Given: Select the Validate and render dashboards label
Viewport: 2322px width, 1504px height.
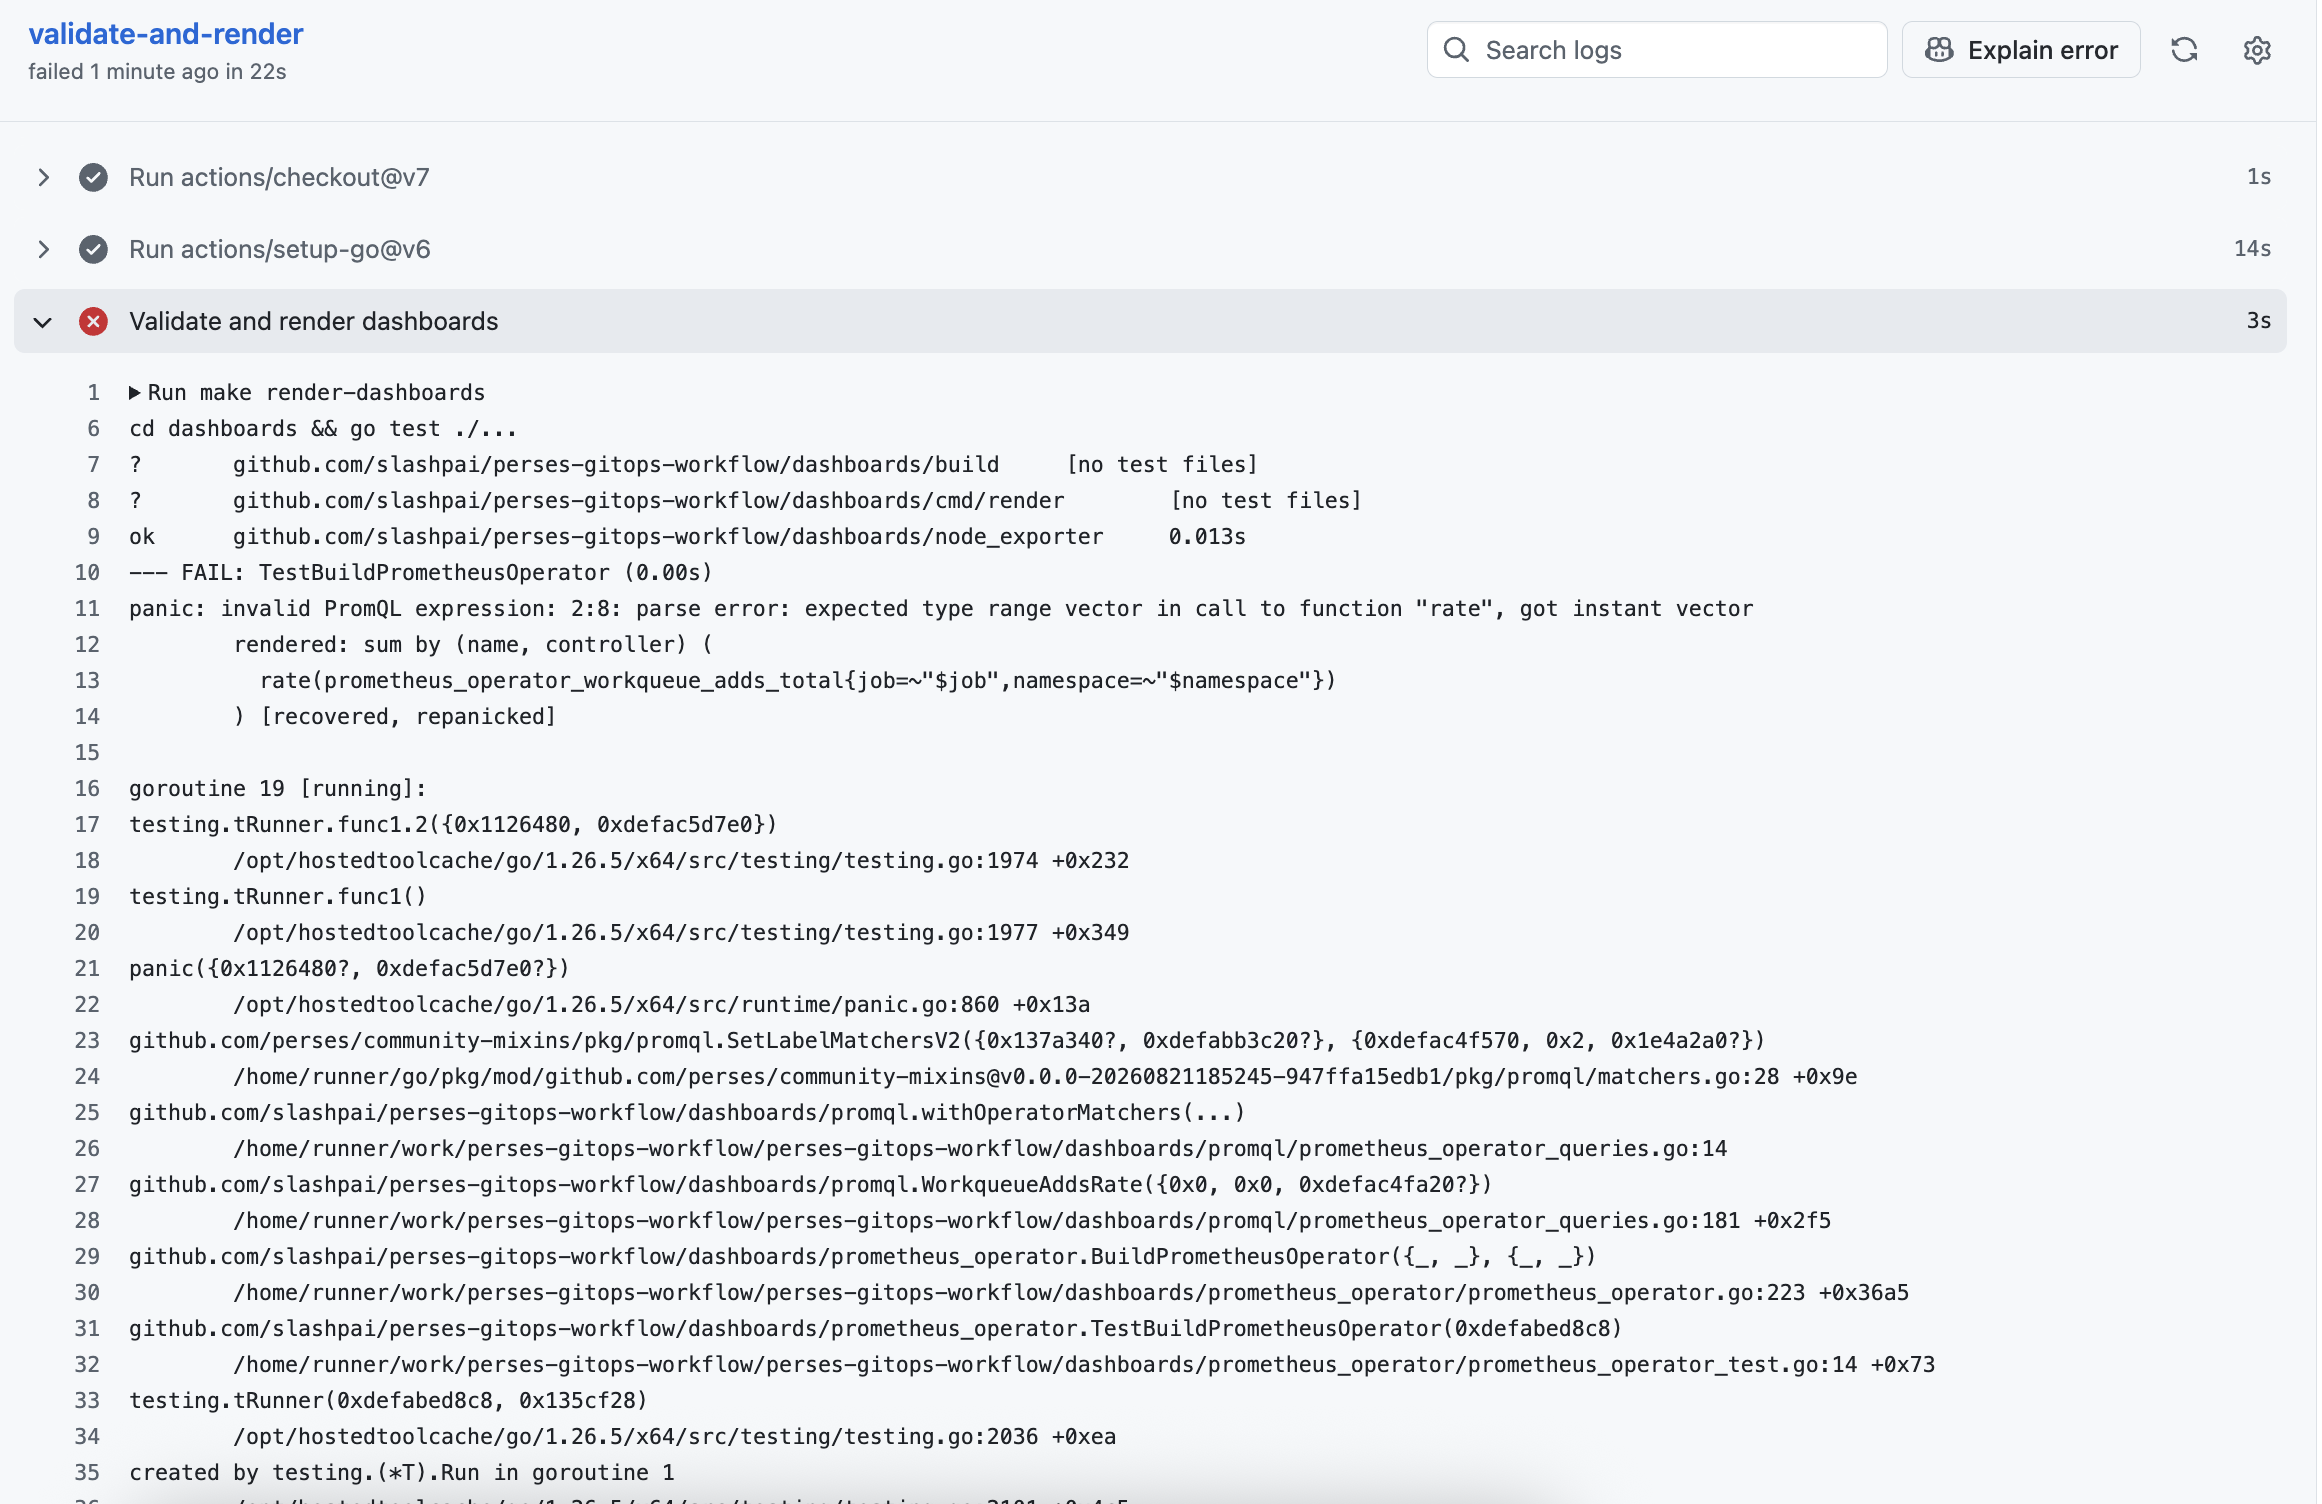Looking at the screenshot, I should [x=314, y=321].
